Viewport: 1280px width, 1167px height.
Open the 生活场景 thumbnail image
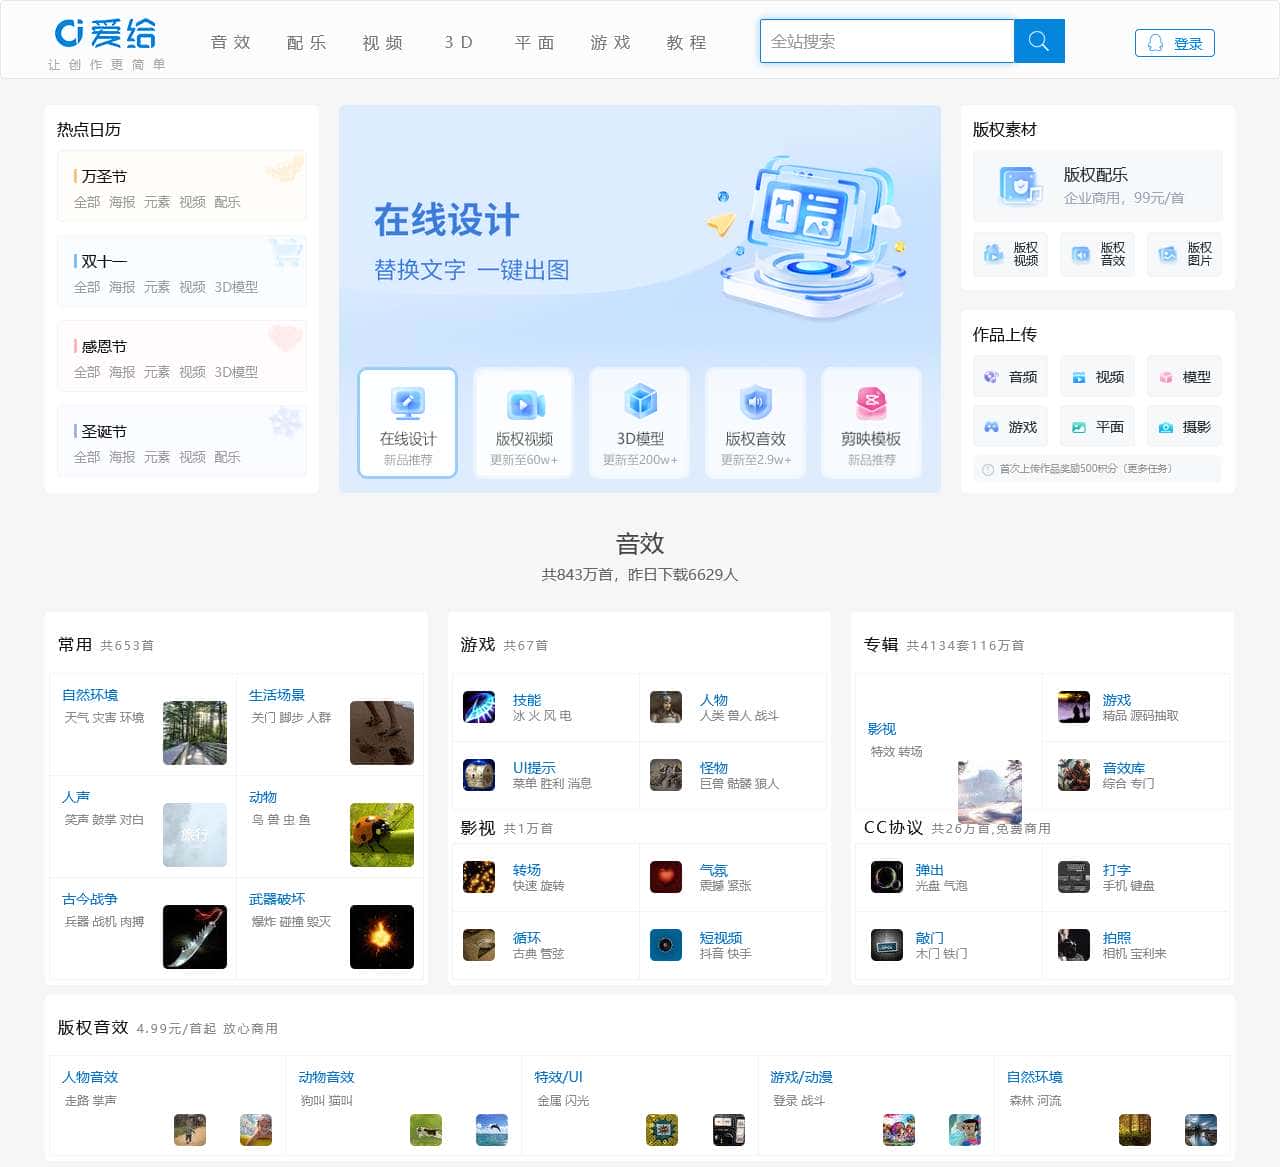(x=382, y=733)
